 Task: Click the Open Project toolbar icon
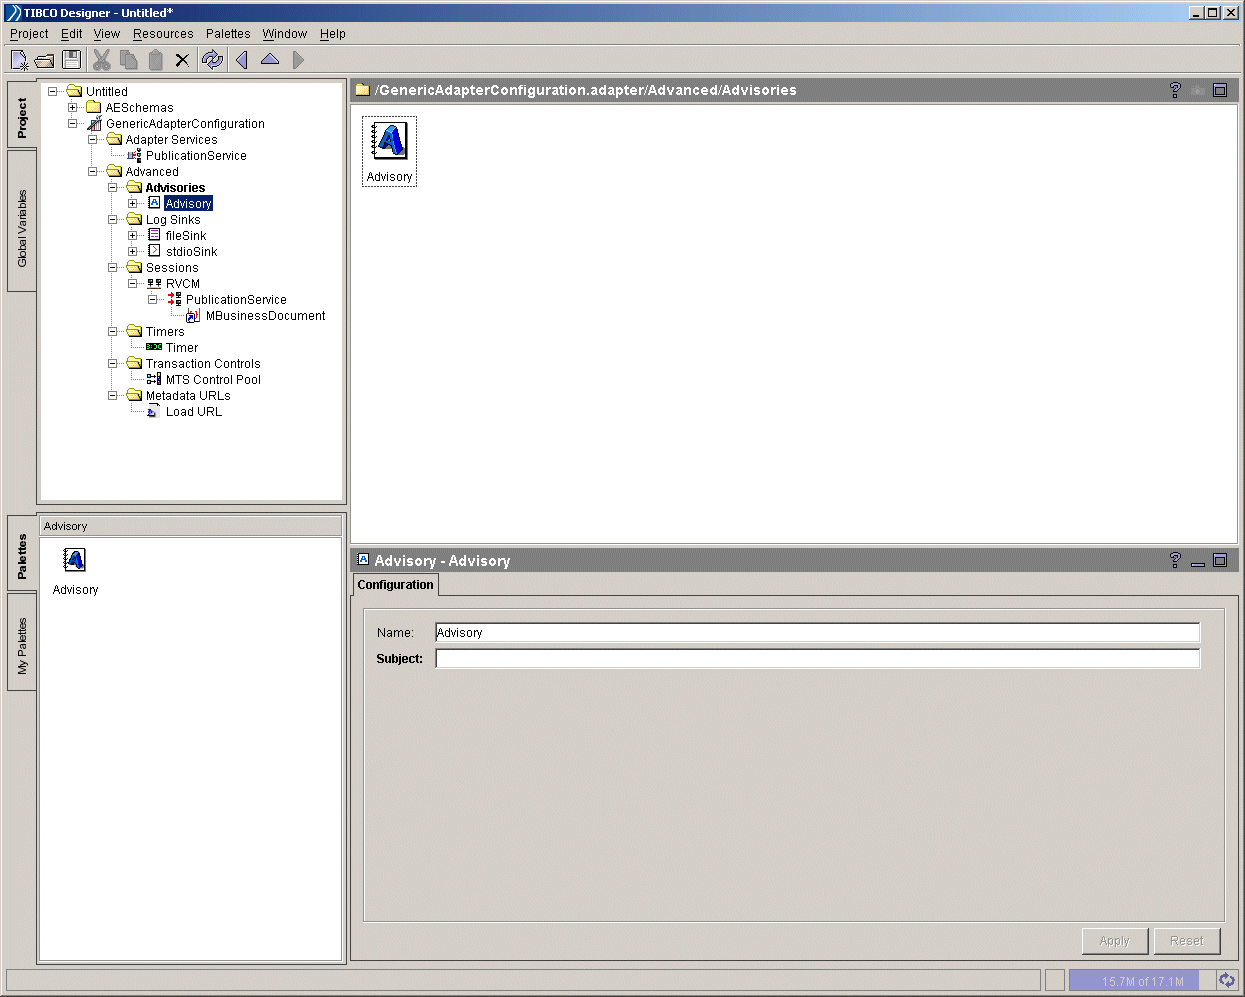[44, 60]
